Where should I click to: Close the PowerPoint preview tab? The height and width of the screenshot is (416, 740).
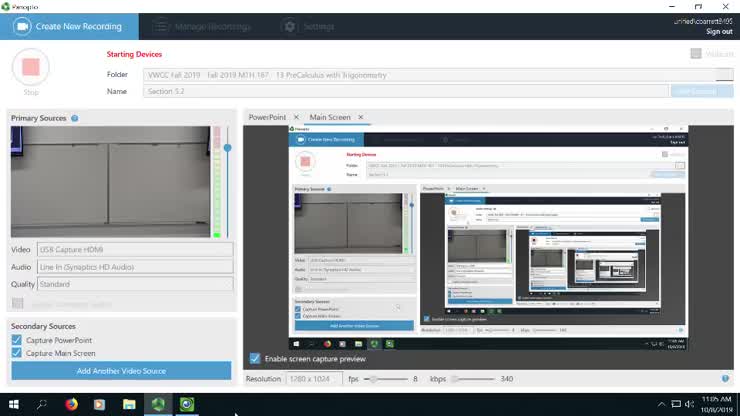point(296,118)
